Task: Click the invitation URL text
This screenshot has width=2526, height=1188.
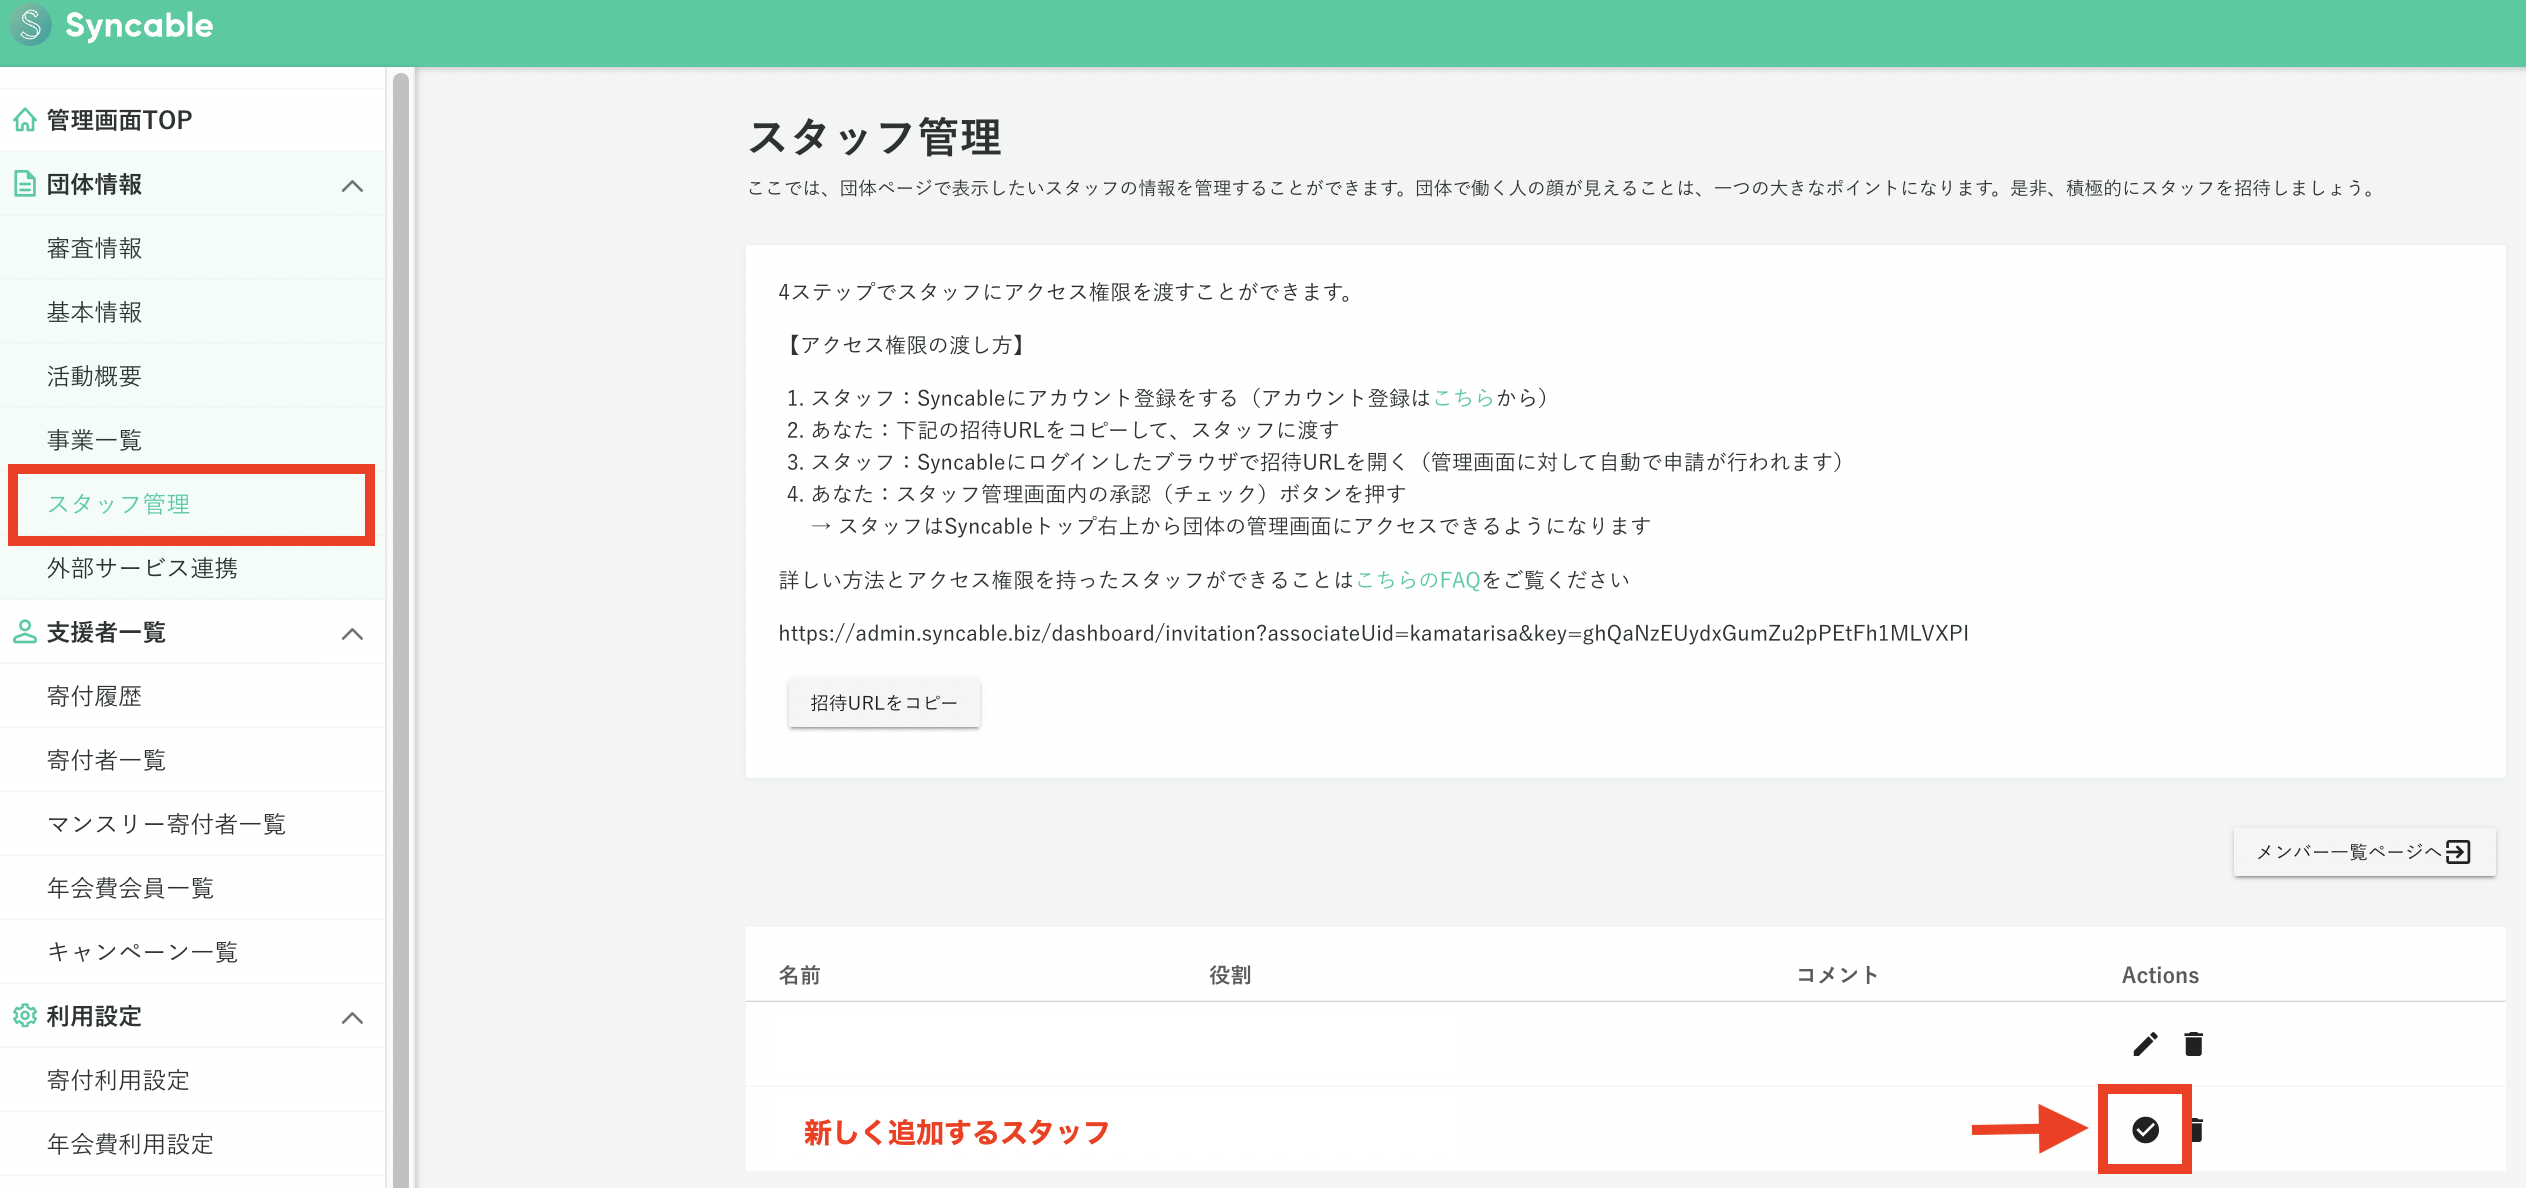Action: point(1373,633)
